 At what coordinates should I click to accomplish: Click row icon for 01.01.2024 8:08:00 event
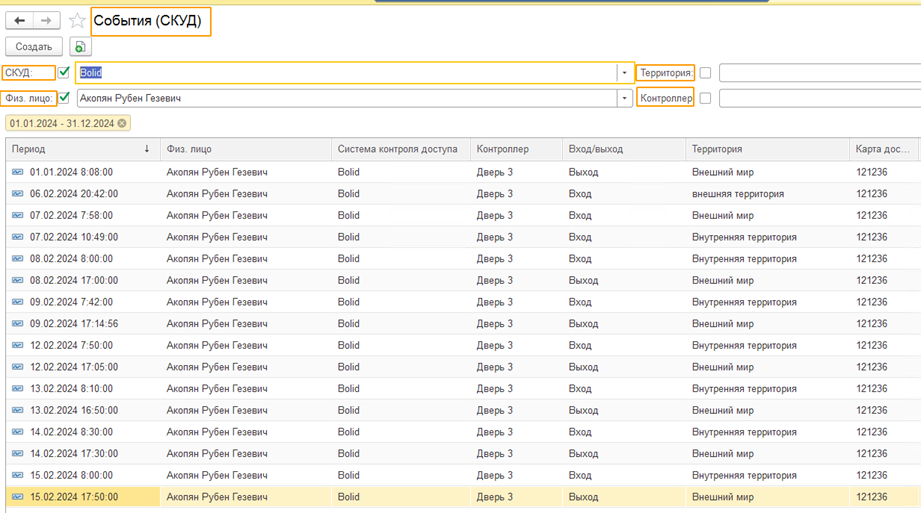(x=17, y=172)
